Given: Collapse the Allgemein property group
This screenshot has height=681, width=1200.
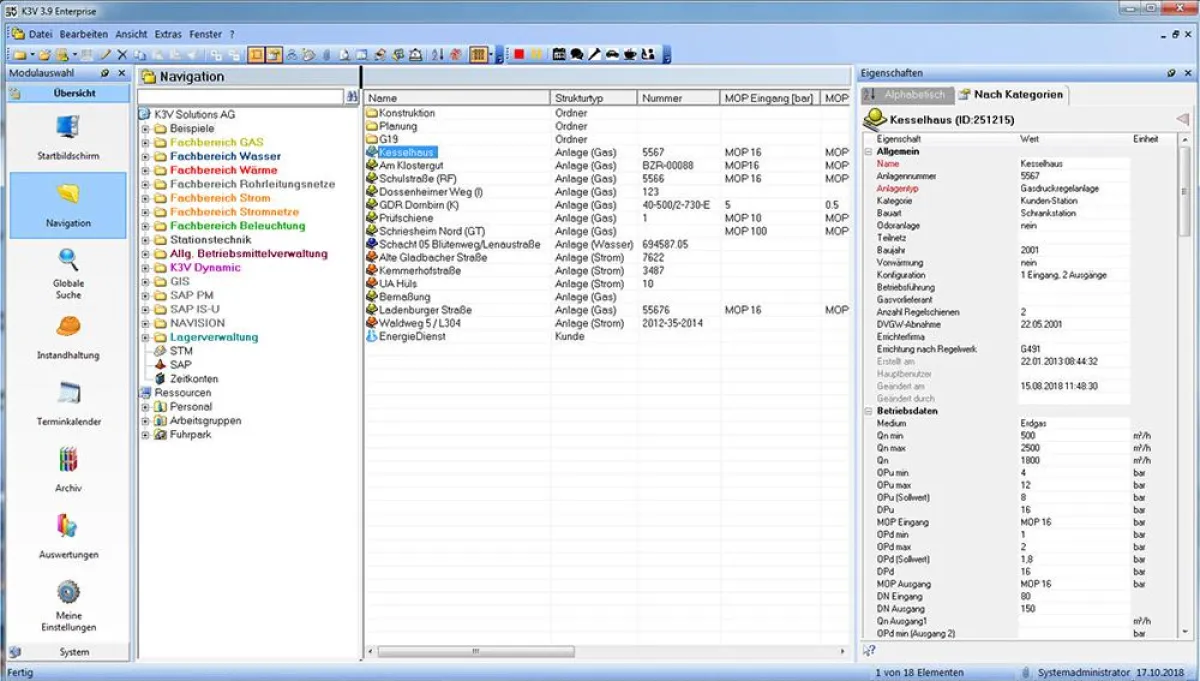Looking at the screenshot, I should point(869,151).
